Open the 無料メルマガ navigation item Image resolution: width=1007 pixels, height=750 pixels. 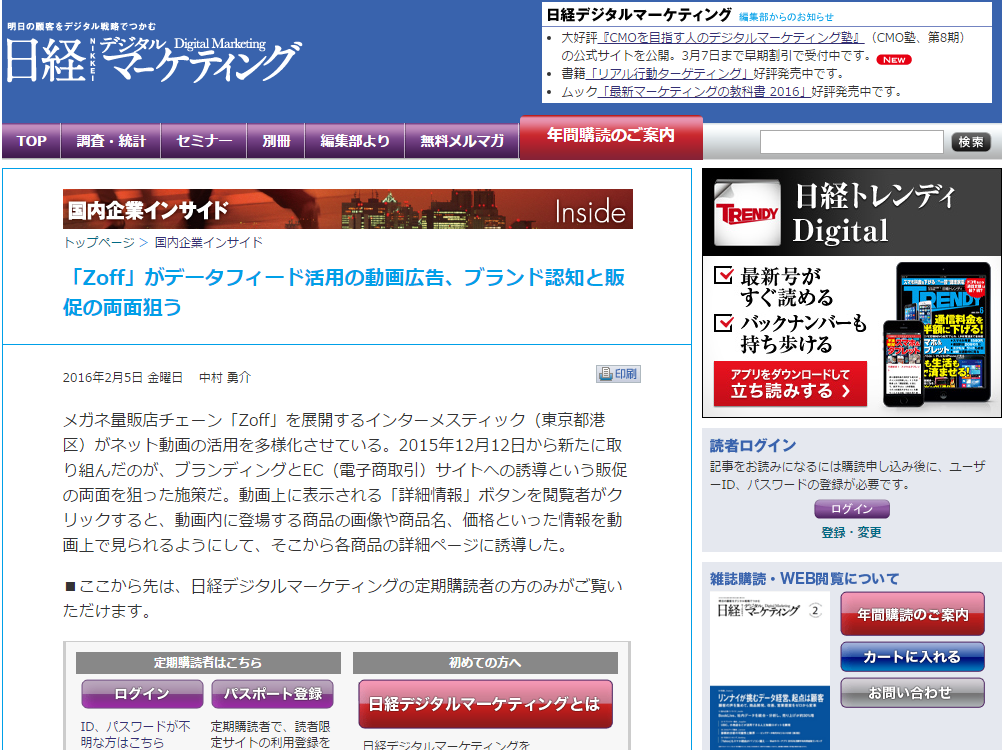pyautogui.click(x=462, y=141)
